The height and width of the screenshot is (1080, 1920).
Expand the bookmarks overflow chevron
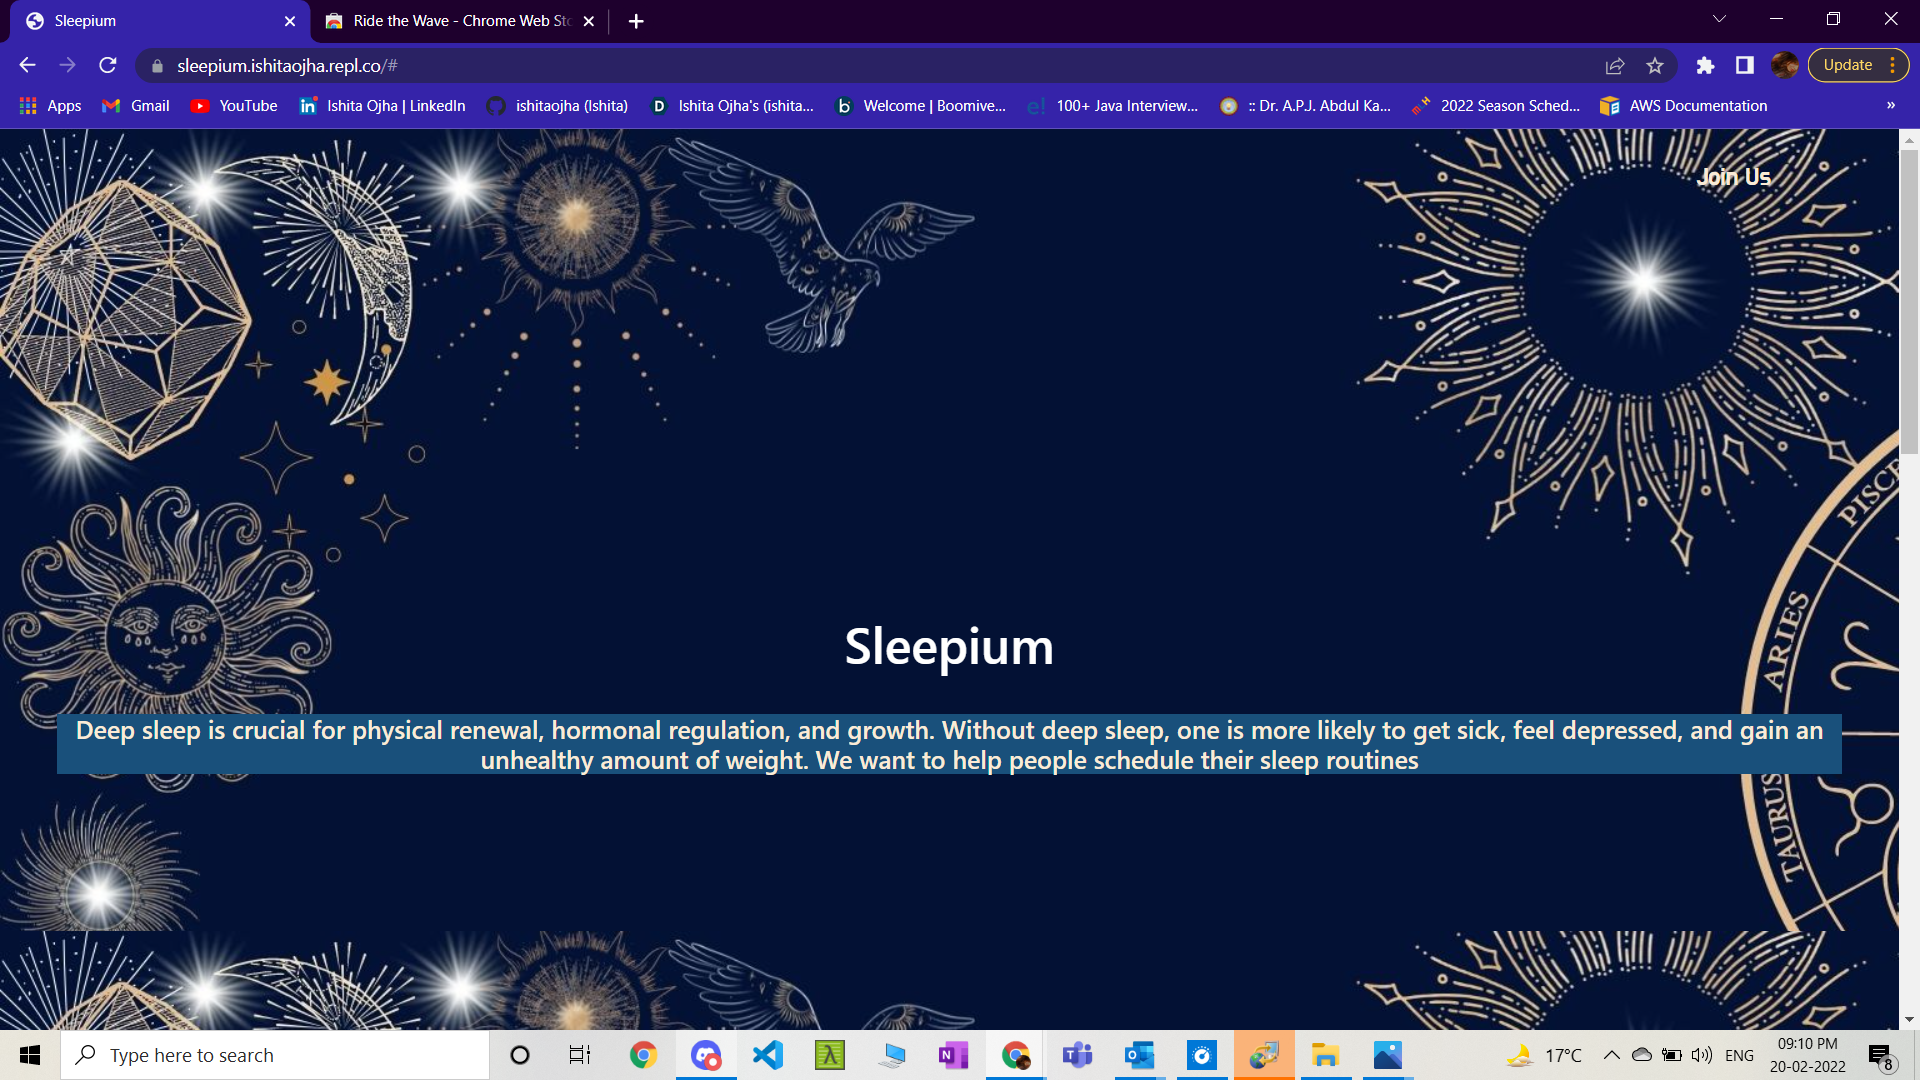1891,105
